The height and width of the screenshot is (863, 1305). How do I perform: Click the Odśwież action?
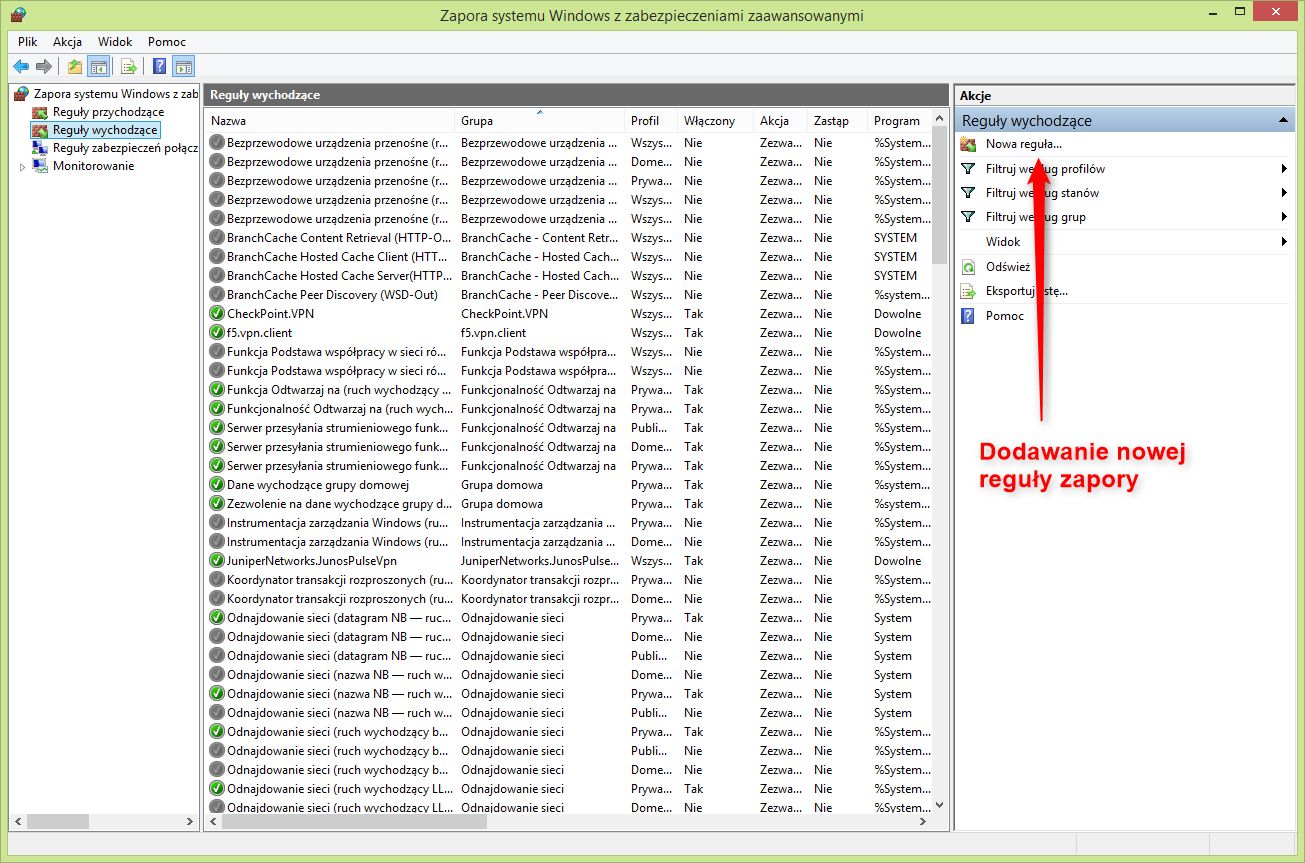(x=1008, y=267)
